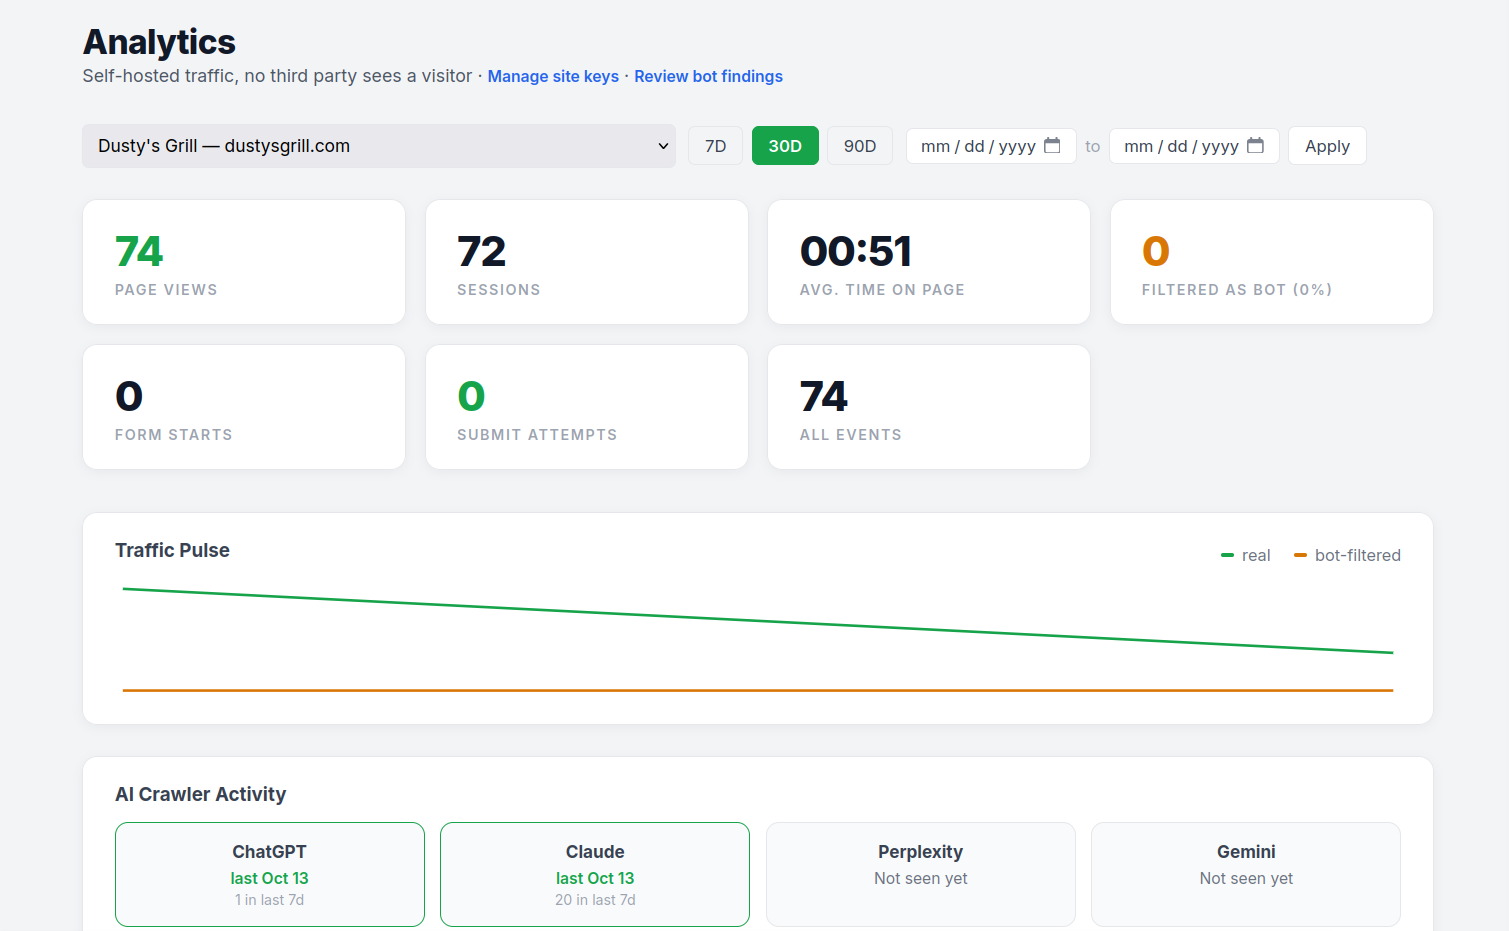This screenshot has height=931, width=1509.
Task: Click the Traffic Pulse heading
Action: point(172,550)
